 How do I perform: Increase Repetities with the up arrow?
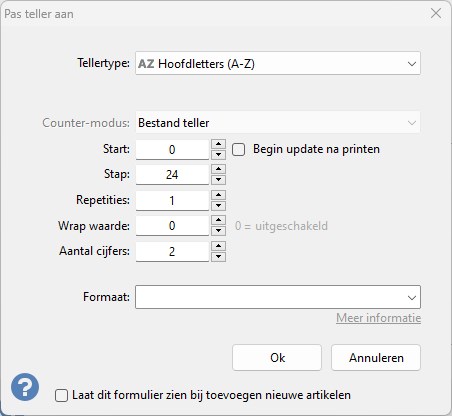tap(218, 195)
